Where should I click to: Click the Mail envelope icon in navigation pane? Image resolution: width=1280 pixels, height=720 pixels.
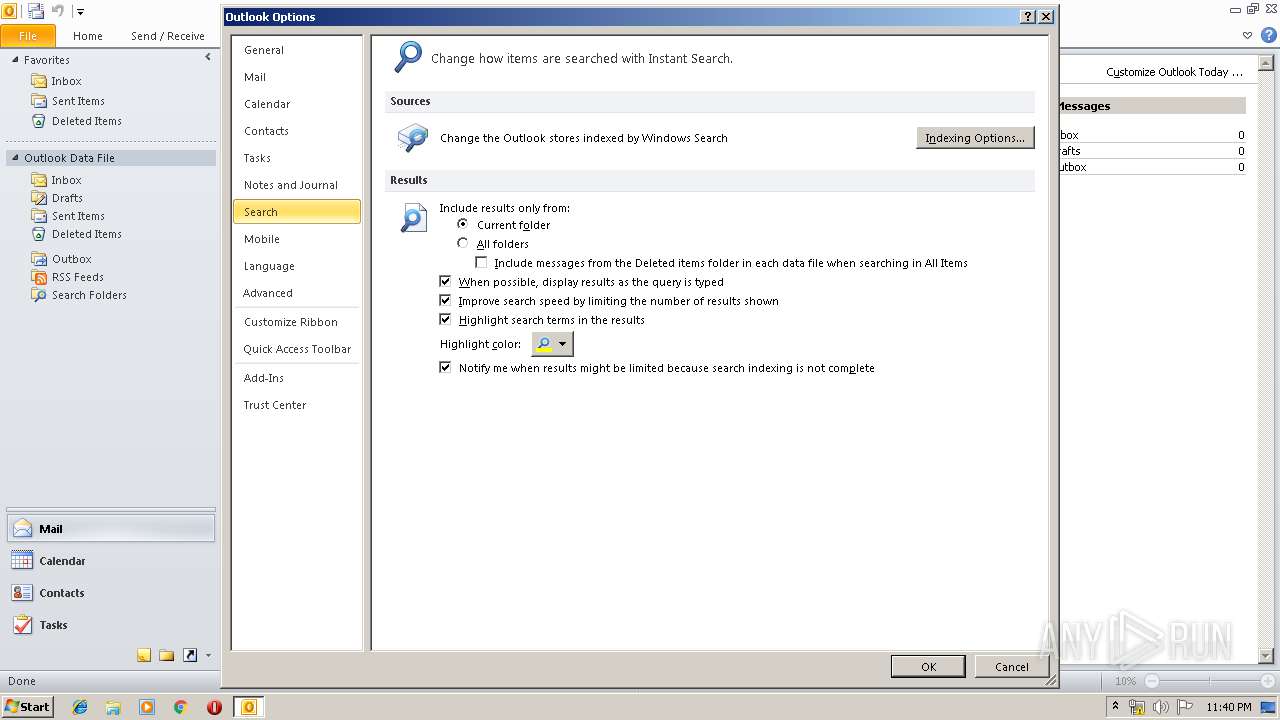pos(22,529)
